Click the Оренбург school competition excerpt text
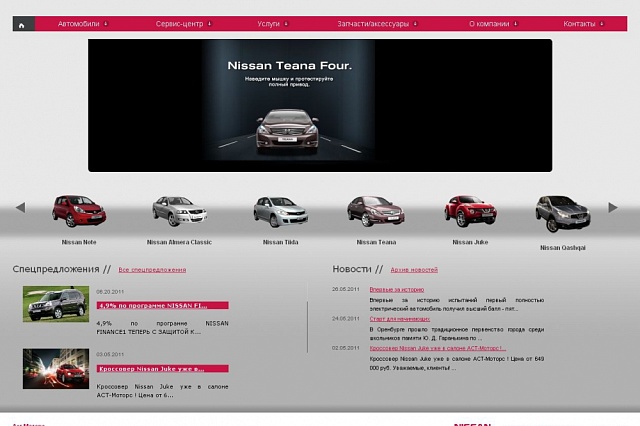640x426 pixels. pyautogui.click(x=457, y=334)
